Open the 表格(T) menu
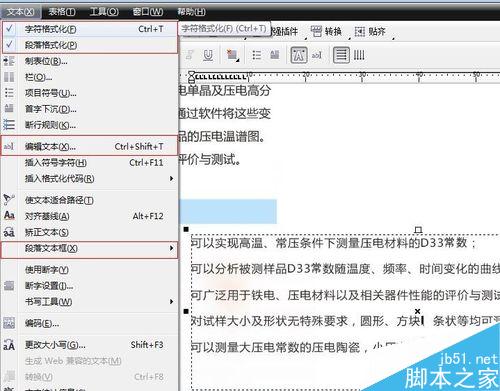This screenshot has height=391, width=500. coord(62,12)
